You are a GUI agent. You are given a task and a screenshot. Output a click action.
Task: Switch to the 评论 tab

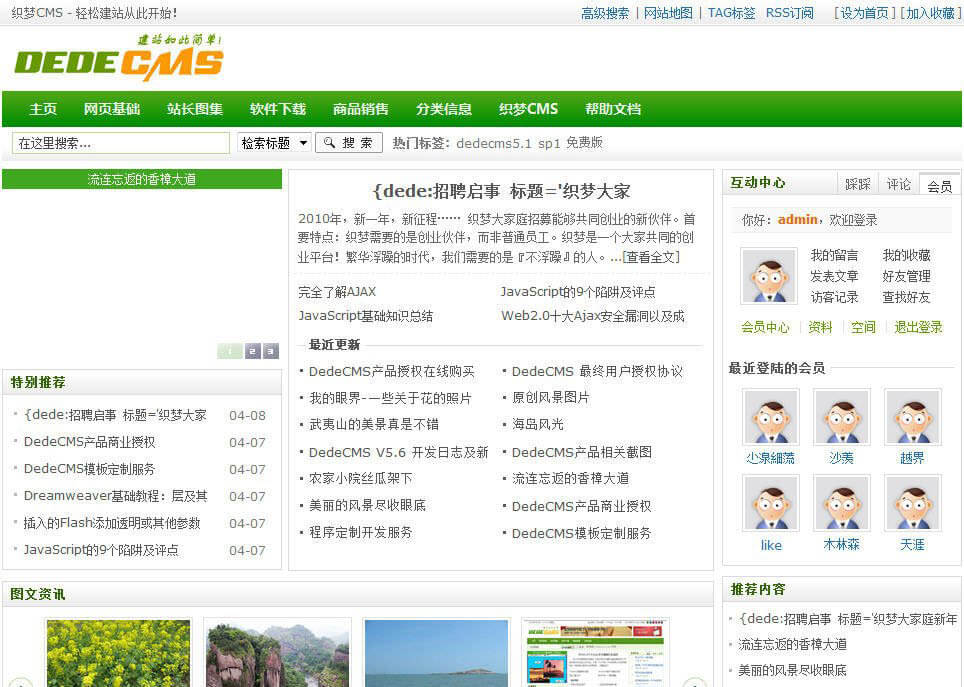(x=898, y=184)
